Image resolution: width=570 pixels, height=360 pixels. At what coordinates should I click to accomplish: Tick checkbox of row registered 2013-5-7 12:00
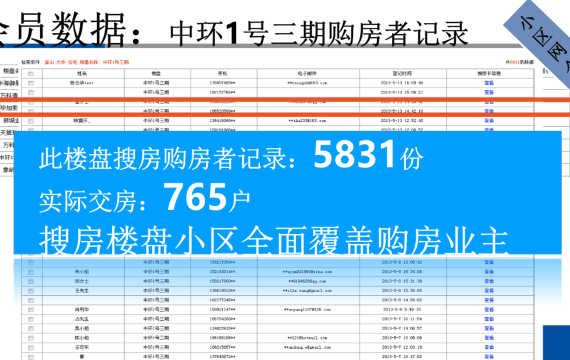pos(31,348)
